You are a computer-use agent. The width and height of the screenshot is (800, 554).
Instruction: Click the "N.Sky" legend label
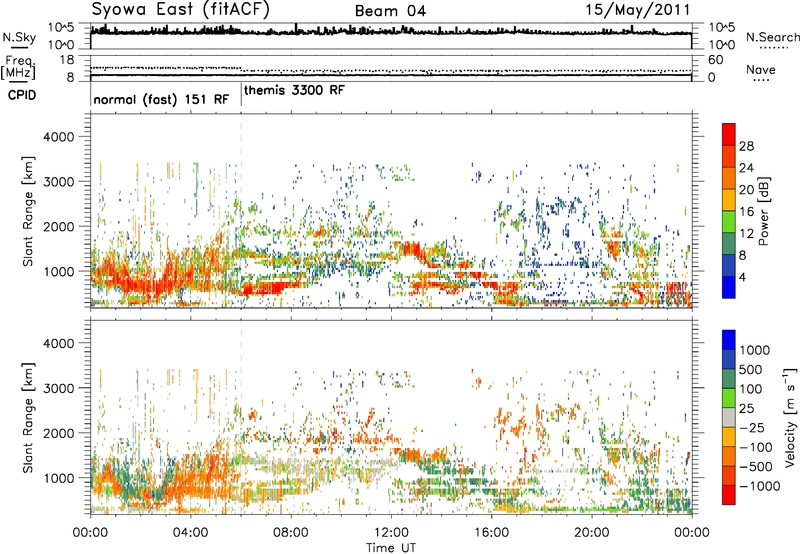point(19,37)
